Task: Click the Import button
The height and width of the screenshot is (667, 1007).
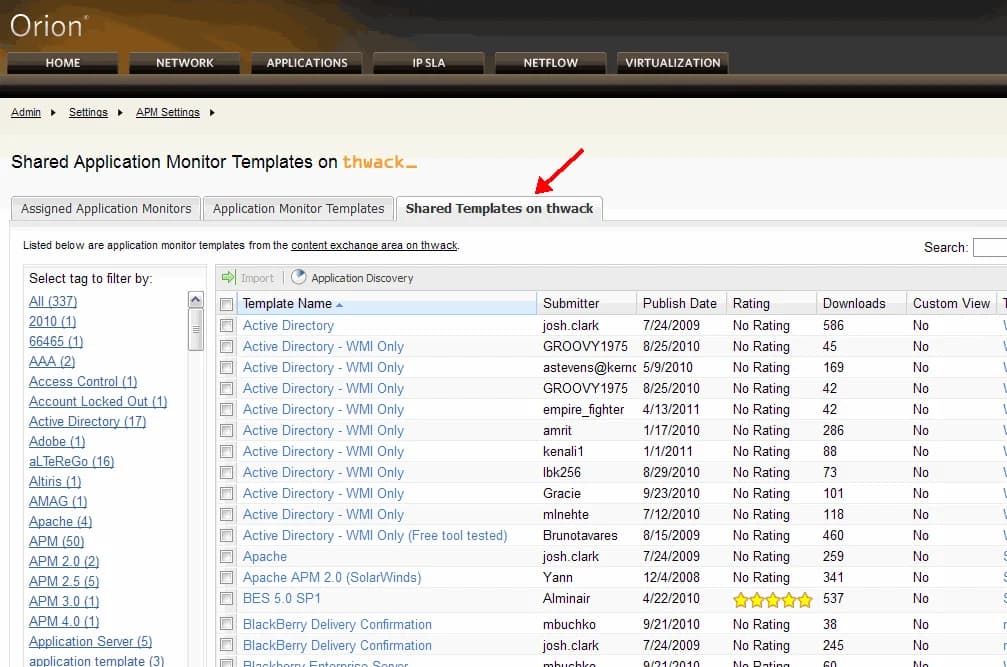Action: point(249,278)
